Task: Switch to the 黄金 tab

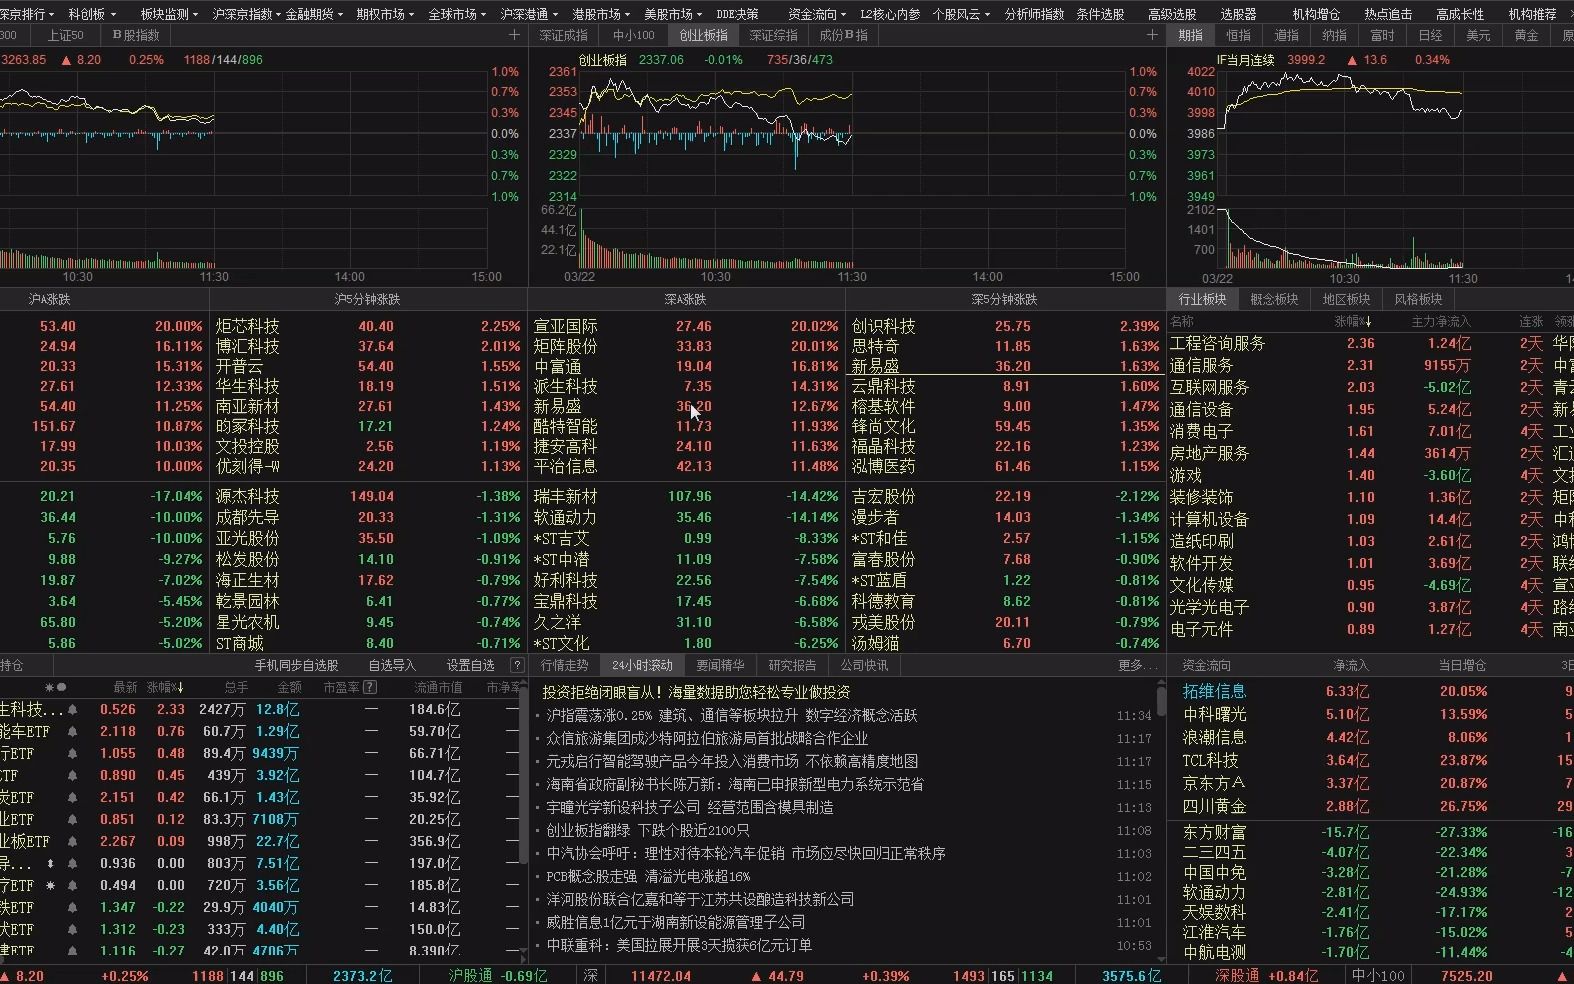Action: coord(1526,35)
